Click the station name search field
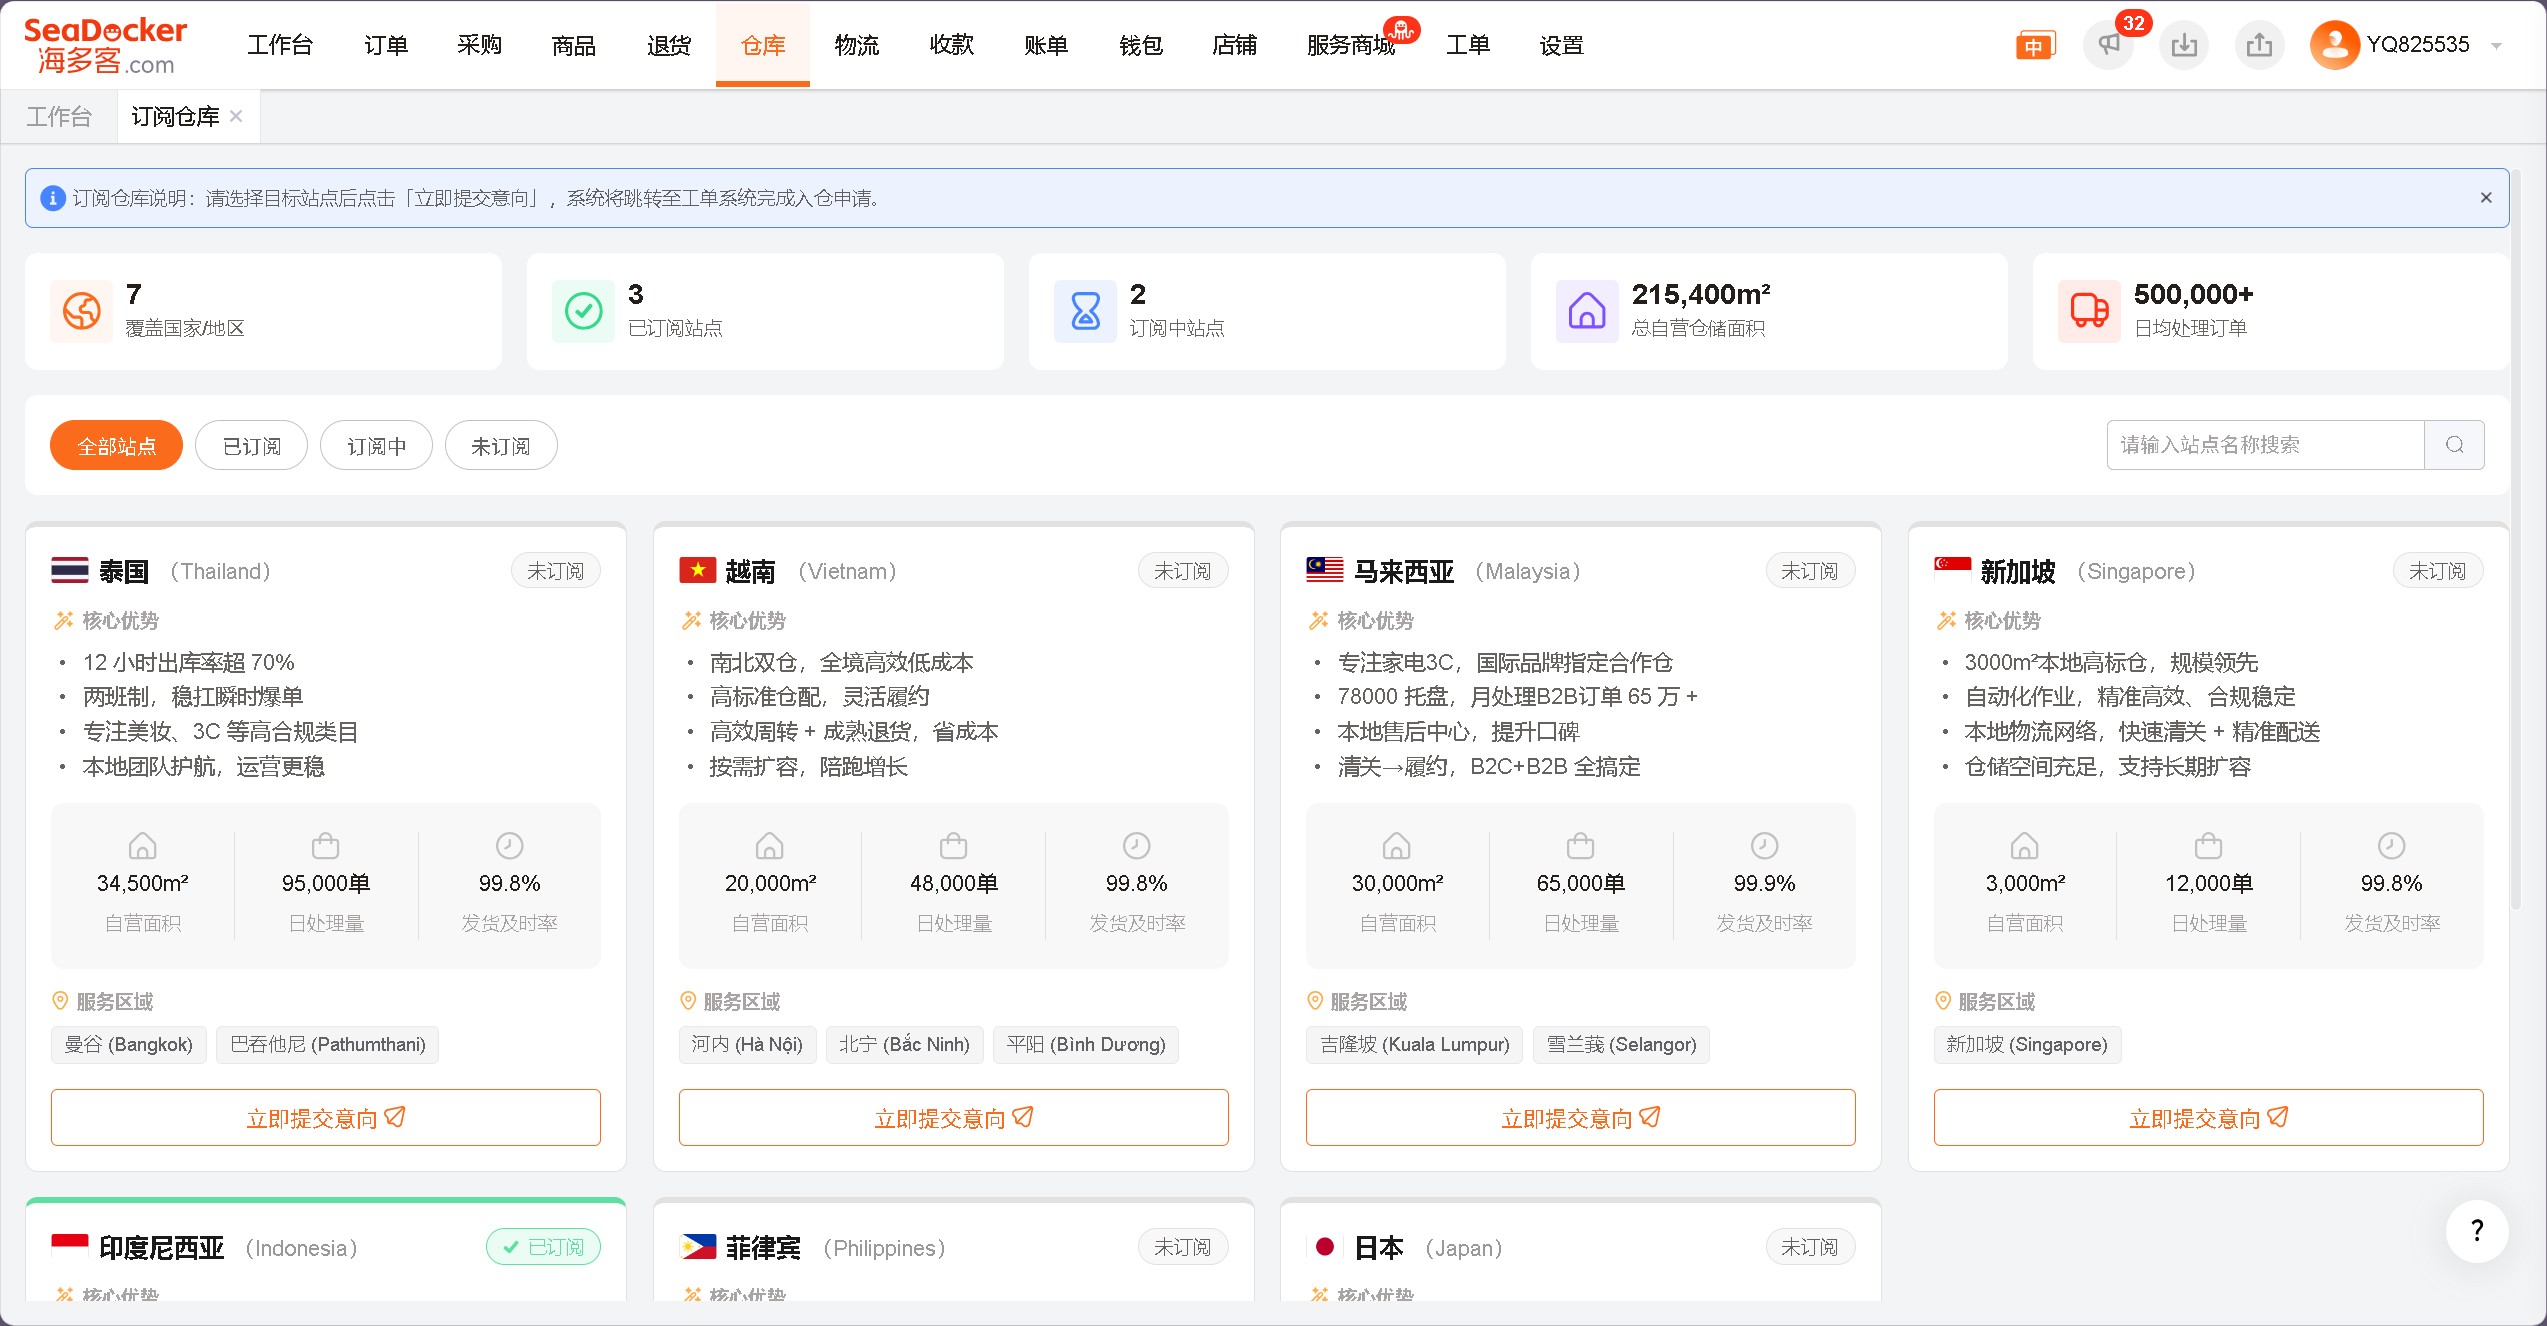 (x=2264, y=445)
